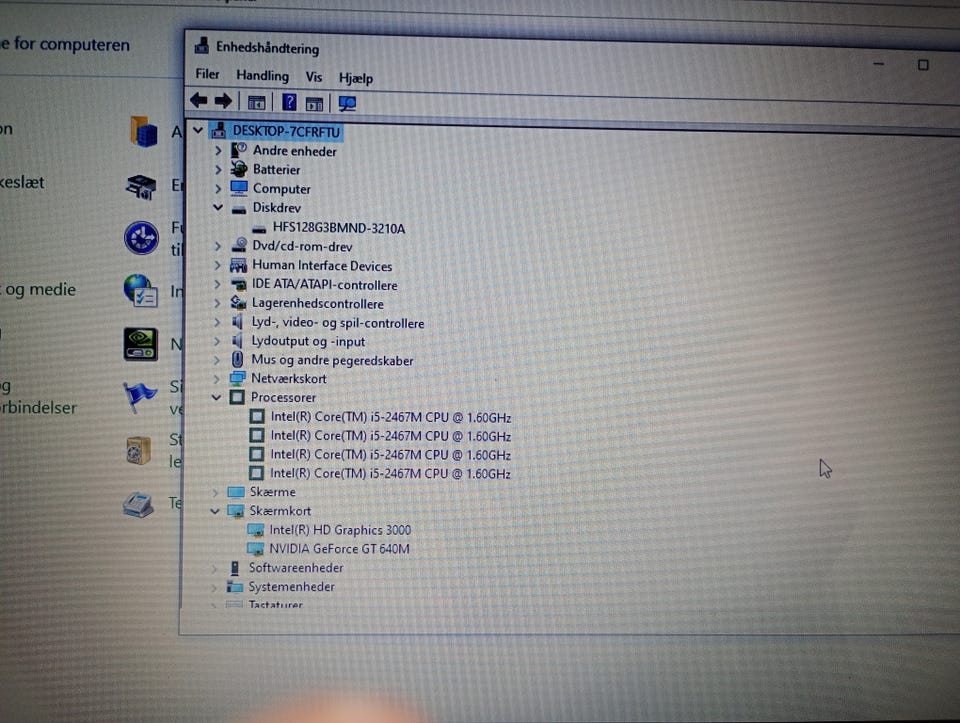The image size is (960, 723).
Task: Click the Batterier battery icon
Action: tap(239, 169)
